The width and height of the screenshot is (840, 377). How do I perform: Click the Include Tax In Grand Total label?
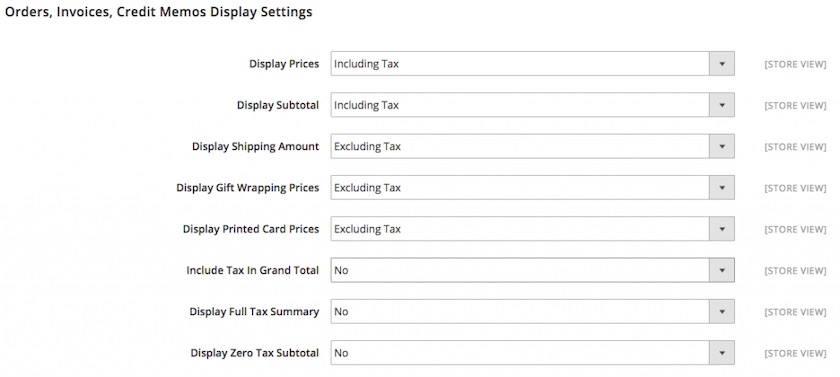pyautogui.click(x=252, y=270)
